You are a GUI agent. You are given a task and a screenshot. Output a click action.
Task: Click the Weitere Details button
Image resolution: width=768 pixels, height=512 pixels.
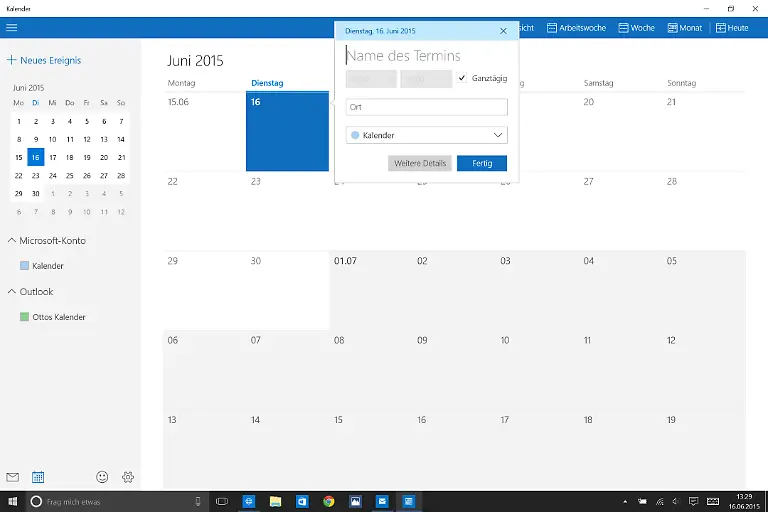[420, 163]
